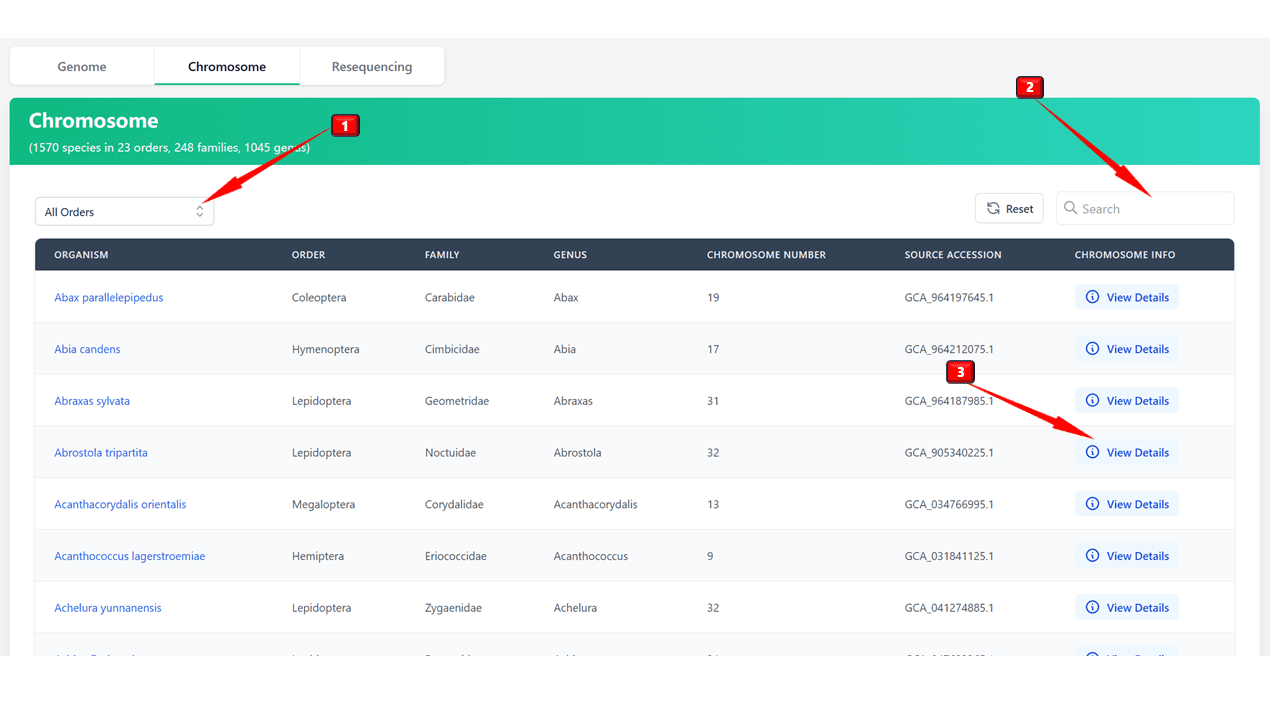Click the info icon in Achelura yunnanensis row
Viewport: 1280px width, 720px height.
click(1092, 608)
